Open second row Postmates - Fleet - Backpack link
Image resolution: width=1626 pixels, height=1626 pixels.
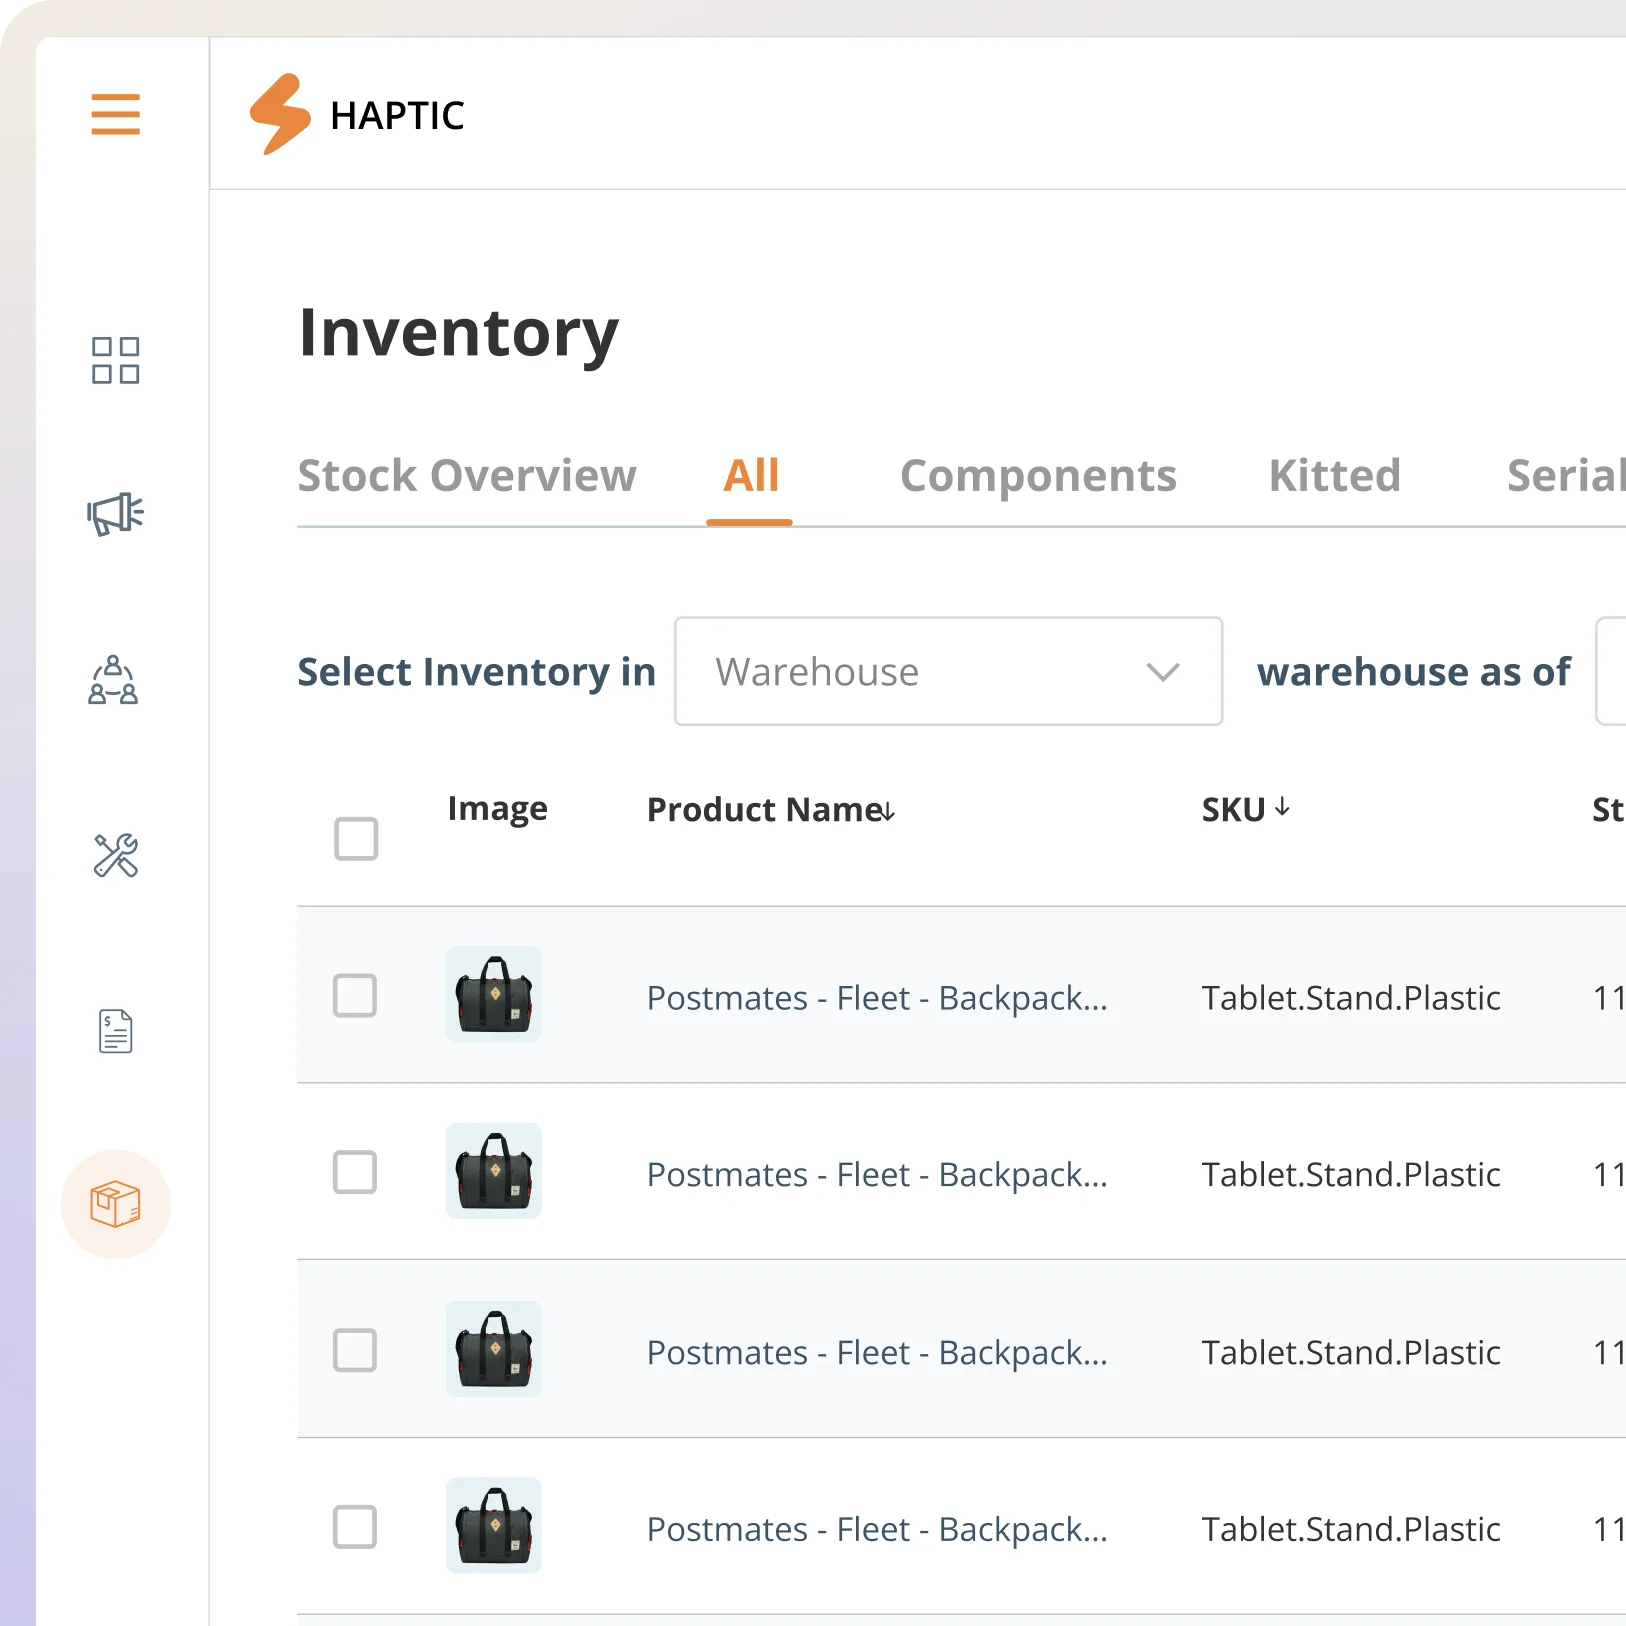click(x=877, y=1175)
